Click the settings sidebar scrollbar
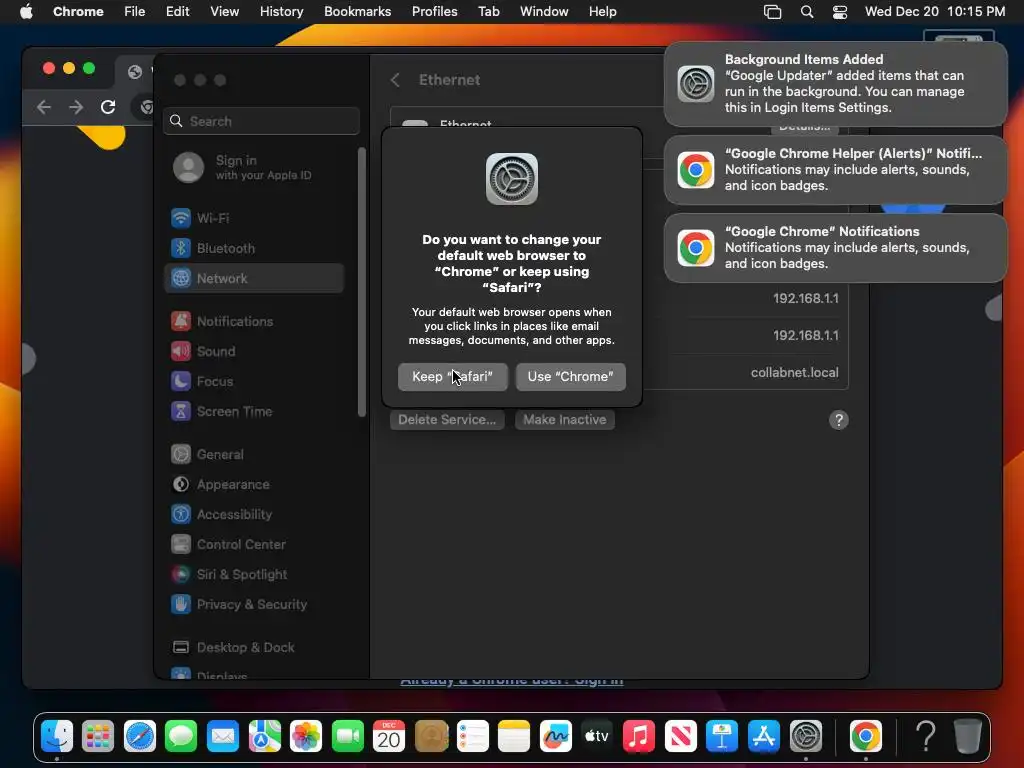Image resolution: width=1024 pixels, height=768 pixels. click(x=362, y=282)
